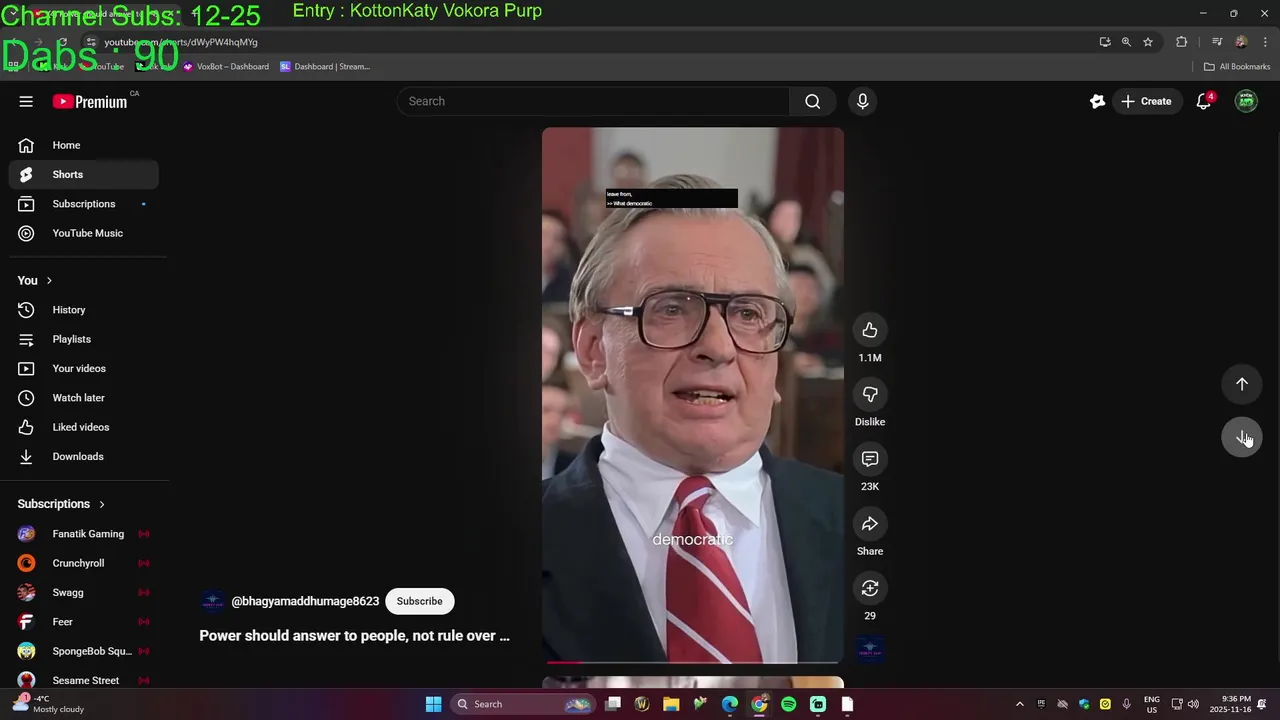Bookmark this page with the star
Viewport: 1280px width, 720px height.
(x=1148, y=42)
